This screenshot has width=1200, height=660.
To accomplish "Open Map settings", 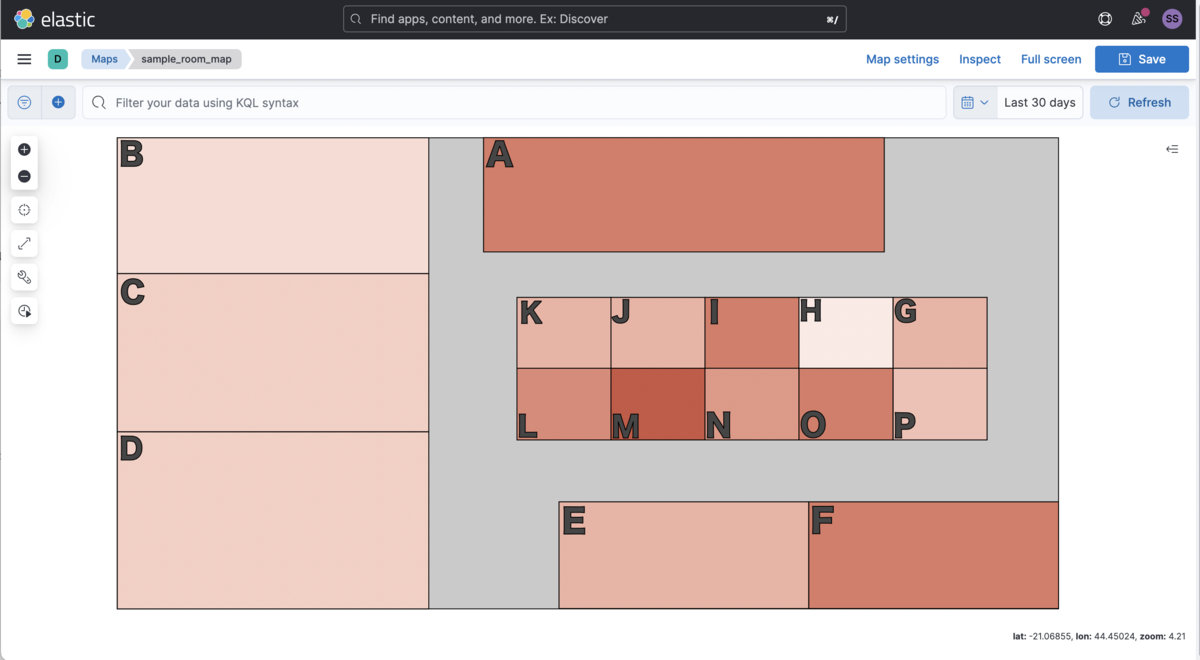I will (x=902, y=59).
